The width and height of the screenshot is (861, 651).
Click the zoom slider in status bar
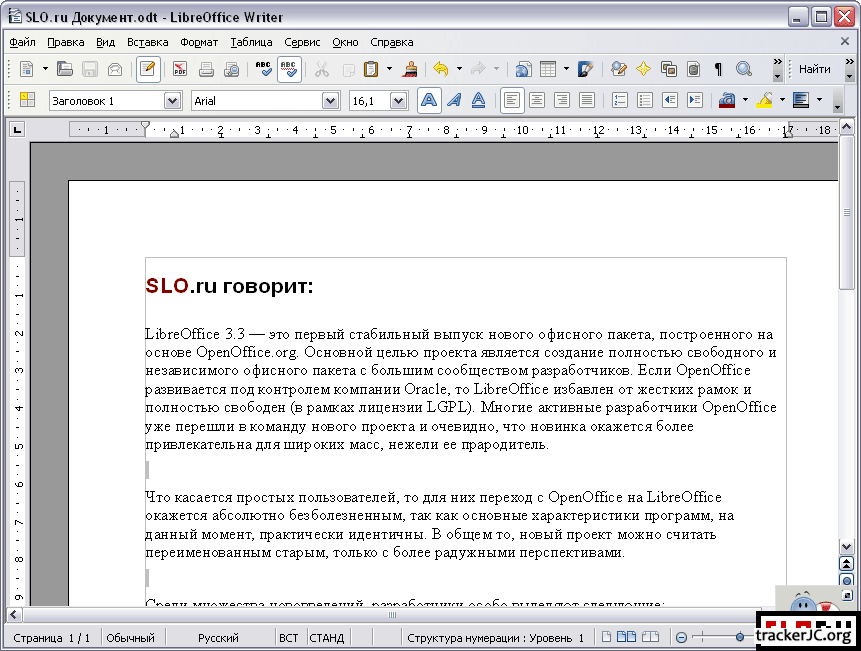[x=739, y=637]
